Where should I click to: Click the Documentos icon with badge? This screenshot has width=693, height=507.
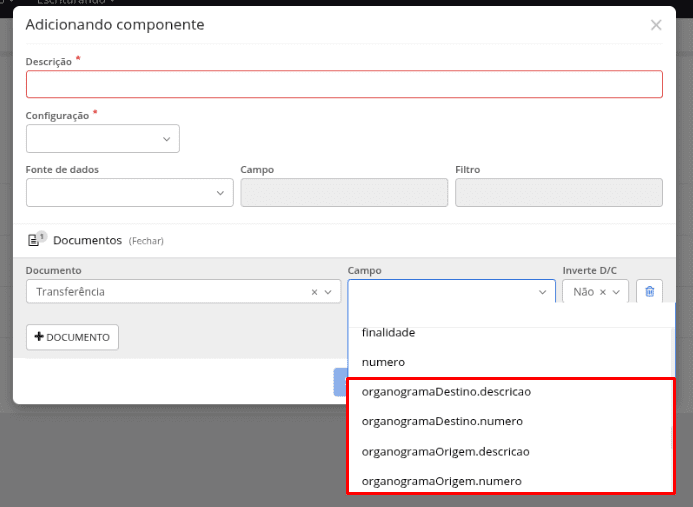click(x=37, y=240)
